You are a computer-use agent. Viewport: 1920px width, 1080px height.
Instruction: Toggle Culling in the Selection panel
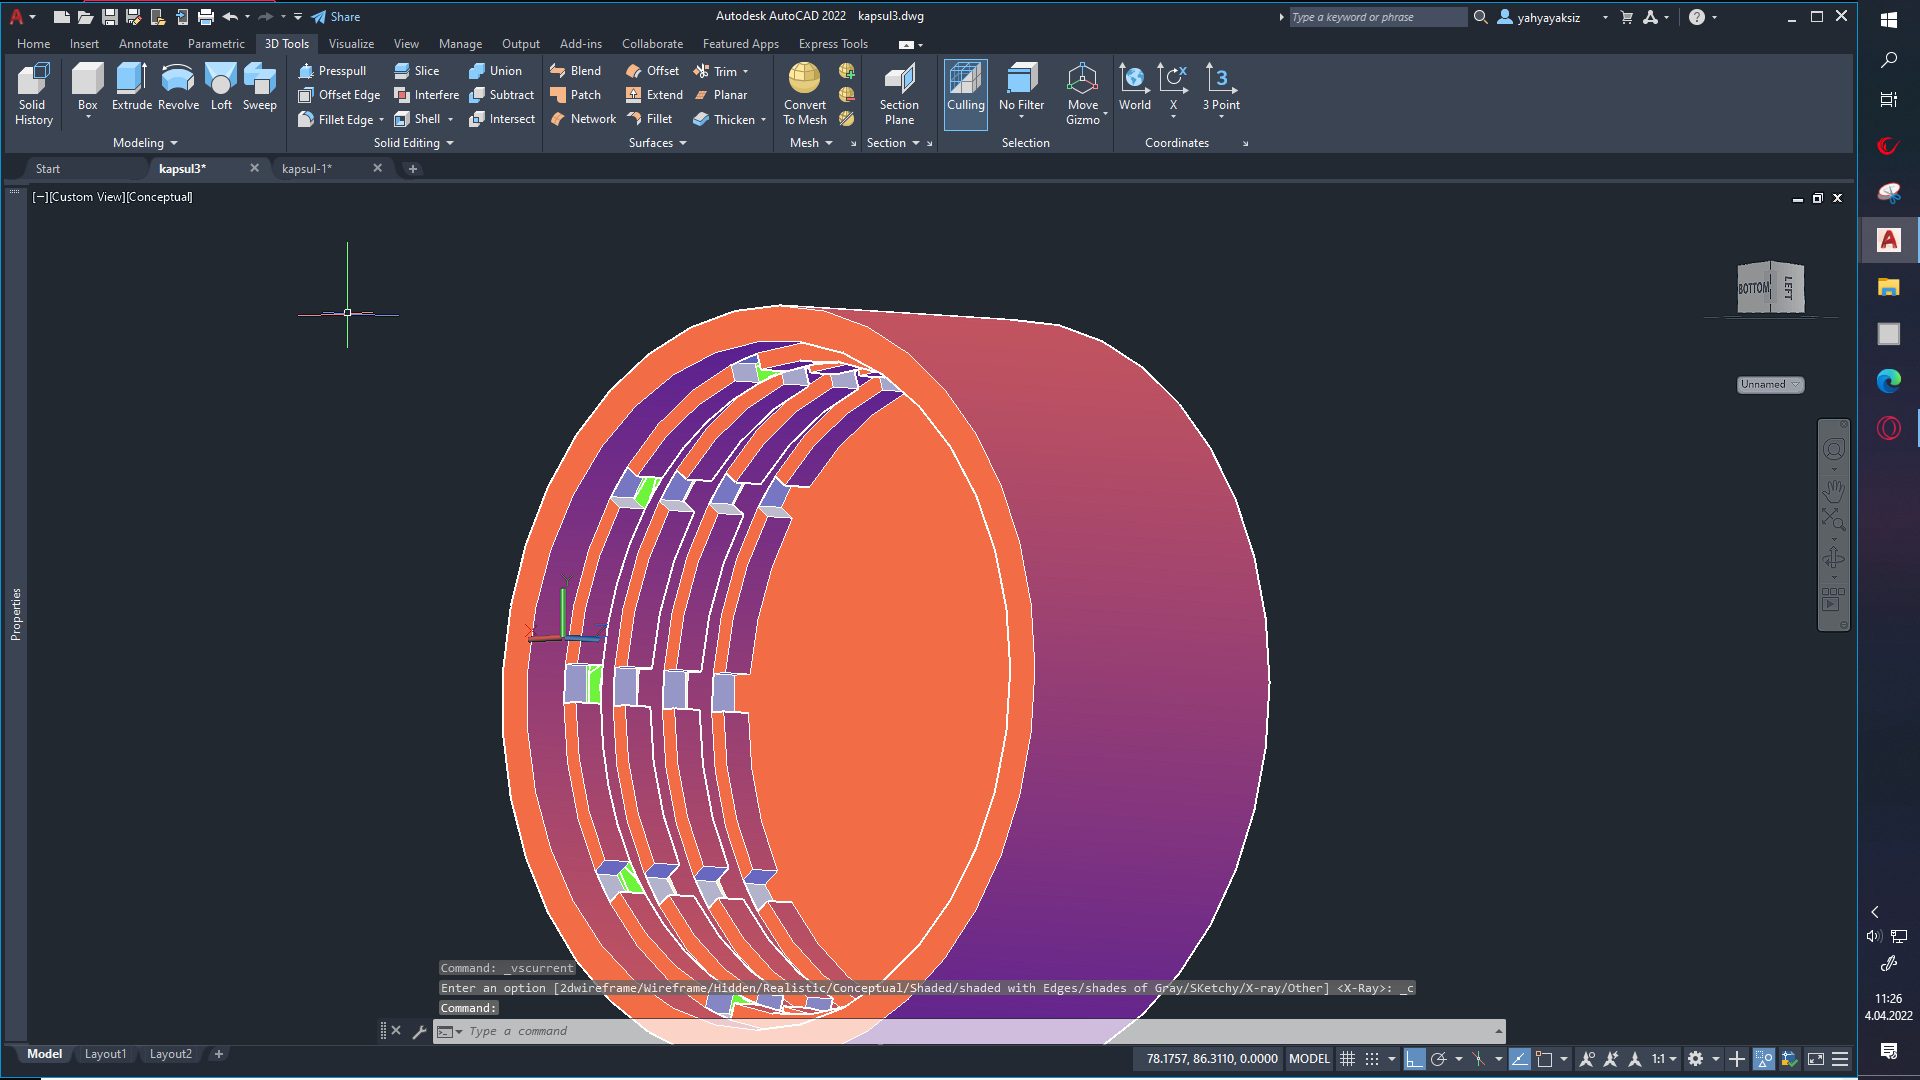965,94
